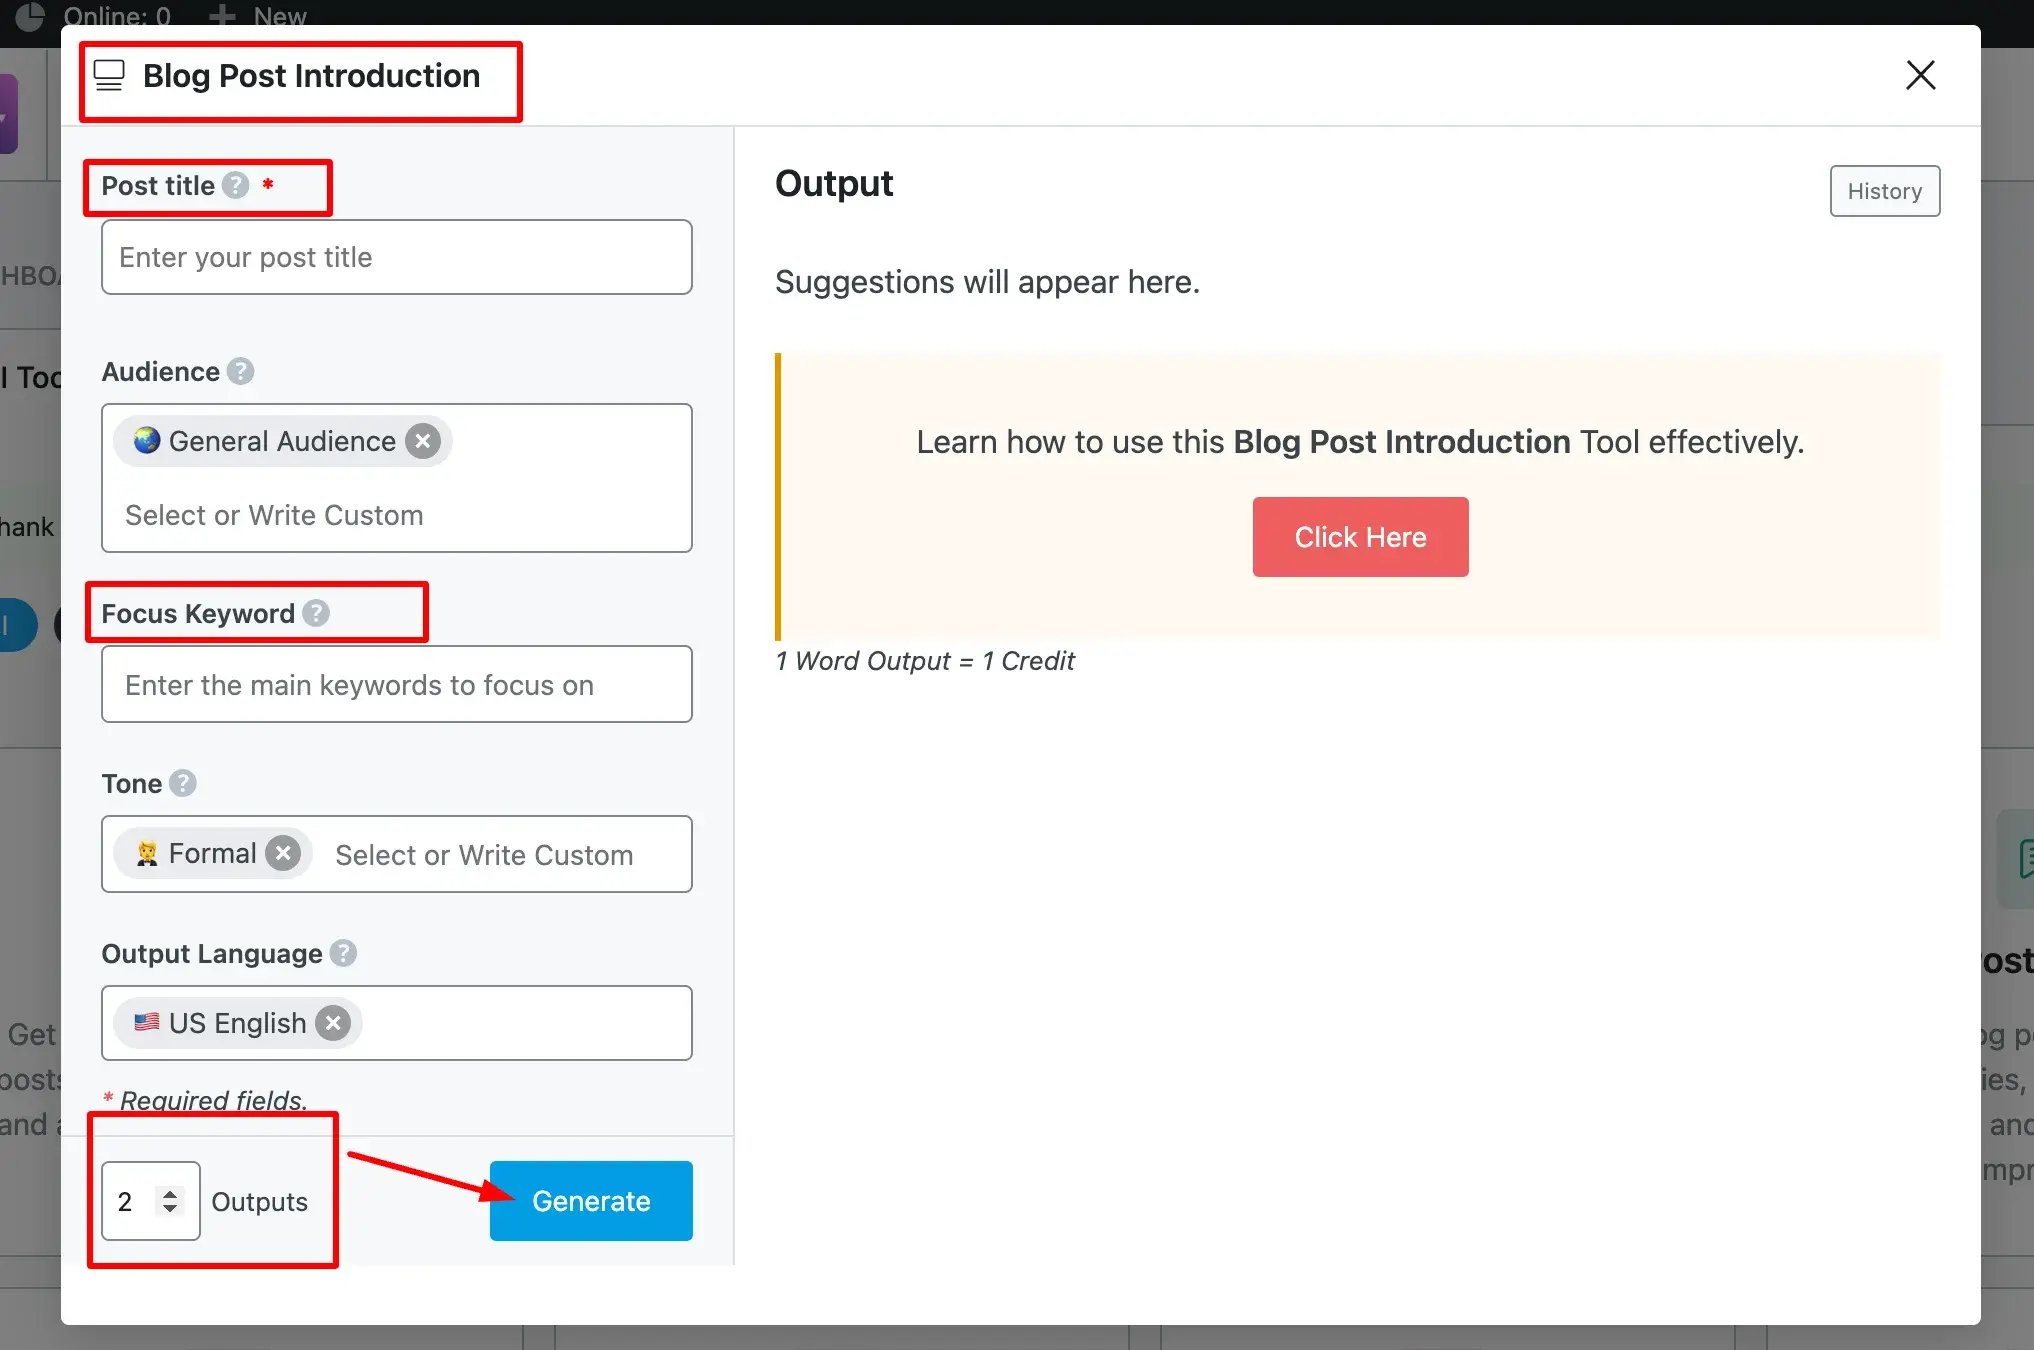Click the Output Language help icon
The image size is (2034, 1350).
click(343, 953)
